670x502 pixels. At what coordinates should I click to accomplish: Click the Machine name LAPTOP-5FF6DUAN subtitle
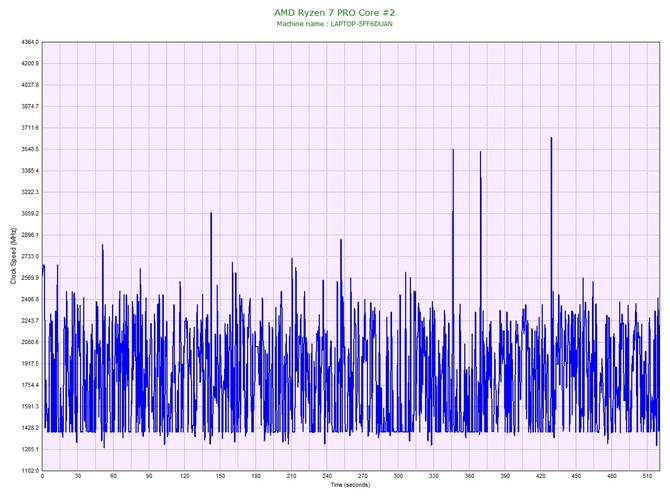click(x=334, y=24)
